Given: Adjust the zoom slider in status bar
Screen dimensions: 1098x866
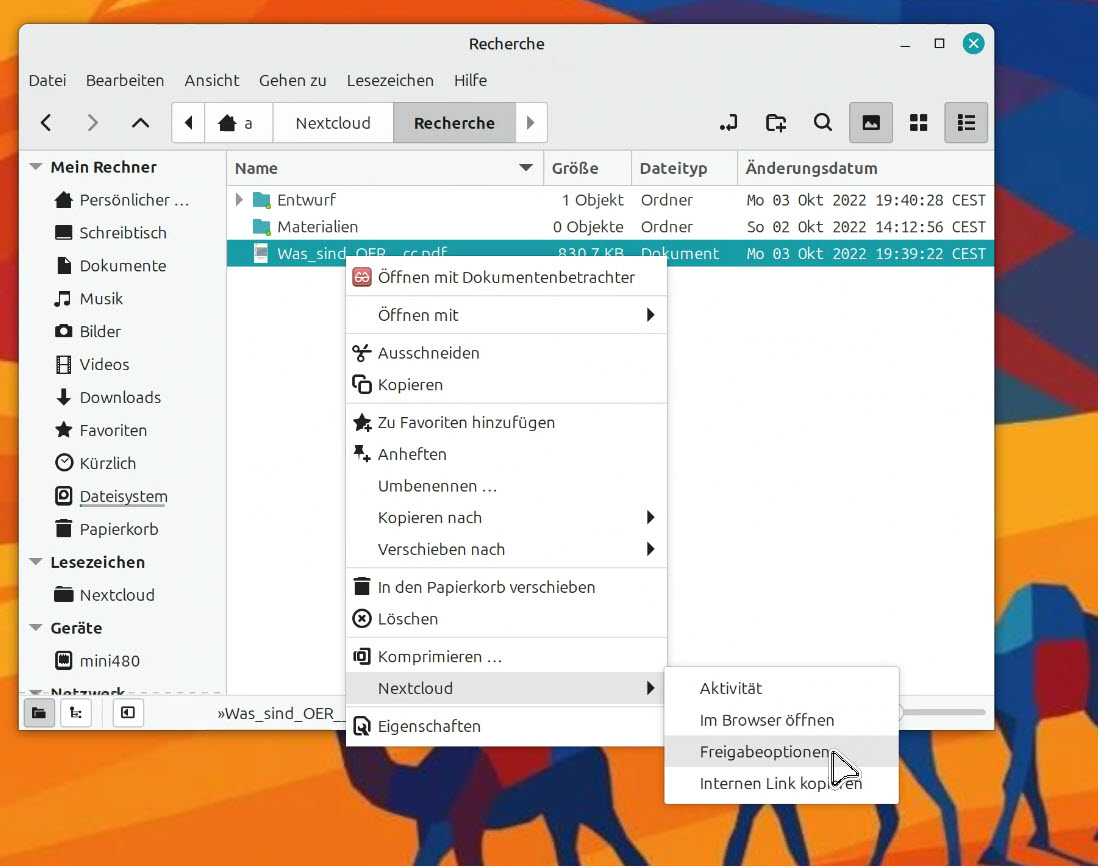Looking at the screenshot, I should (x=940, y=712).
